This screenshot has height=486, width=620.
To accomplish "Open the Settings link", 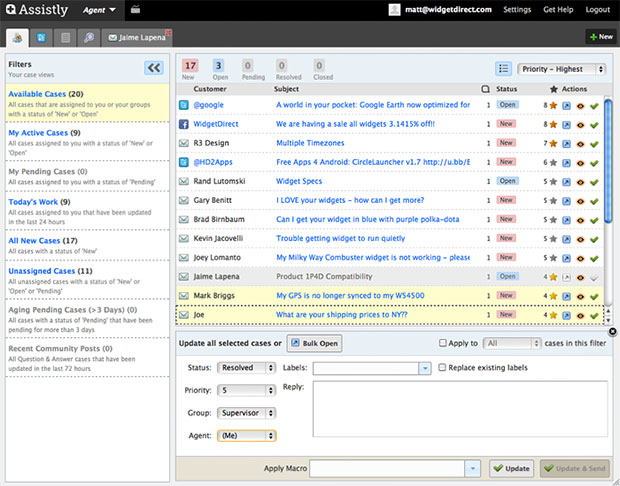I will 517,9.
